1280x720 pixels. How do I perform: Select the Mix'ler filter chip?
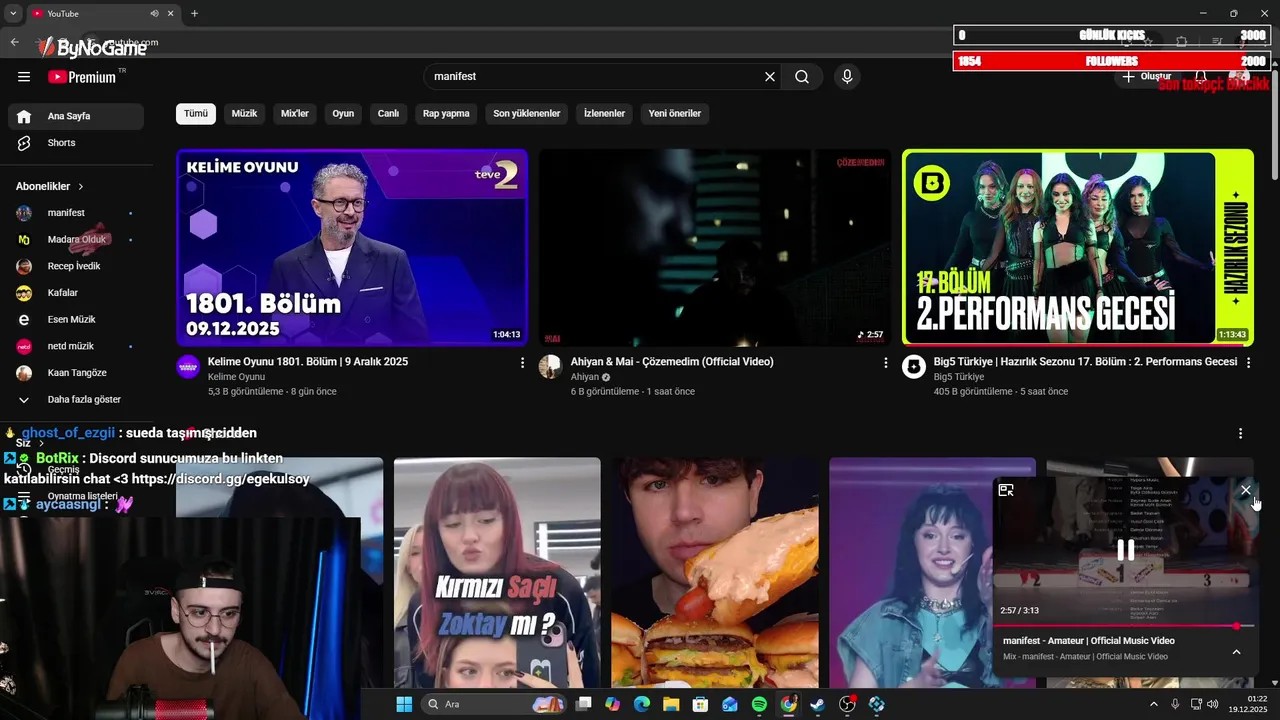click(x=295, y=114)
